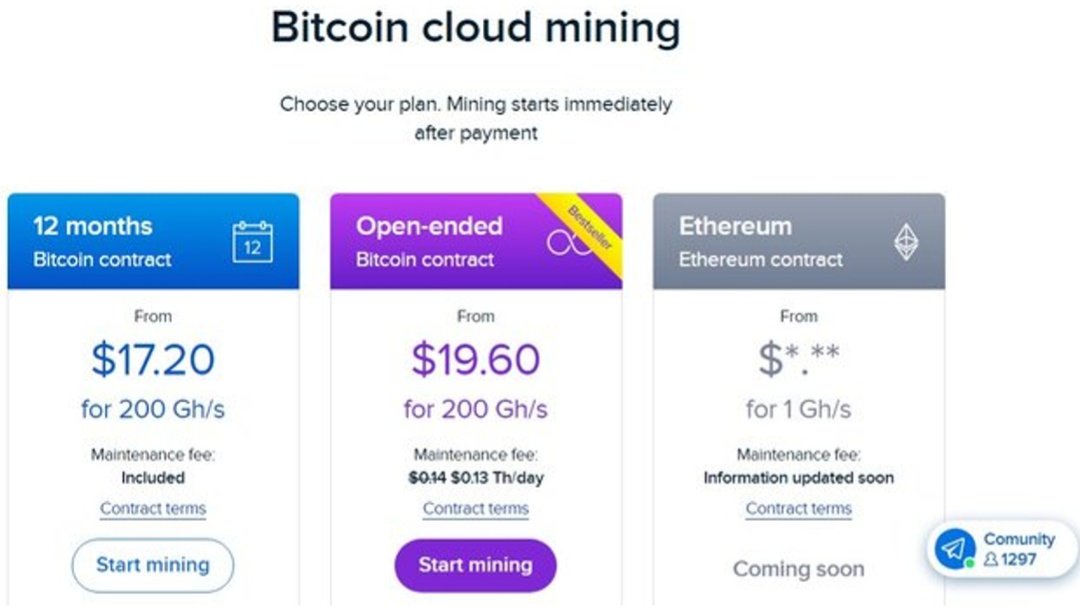This screenshot has height=616, width=1080.
Task: Click the calendar icon on 12 months card
Action: point(252,242)
